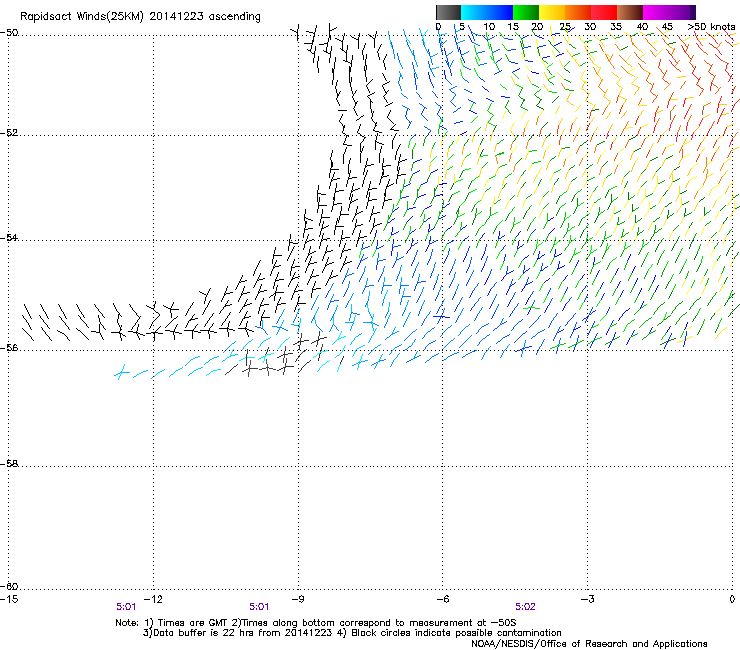Click the -3 longitude axis label
The width and height of the screenshot is (740, 650).
587,599
